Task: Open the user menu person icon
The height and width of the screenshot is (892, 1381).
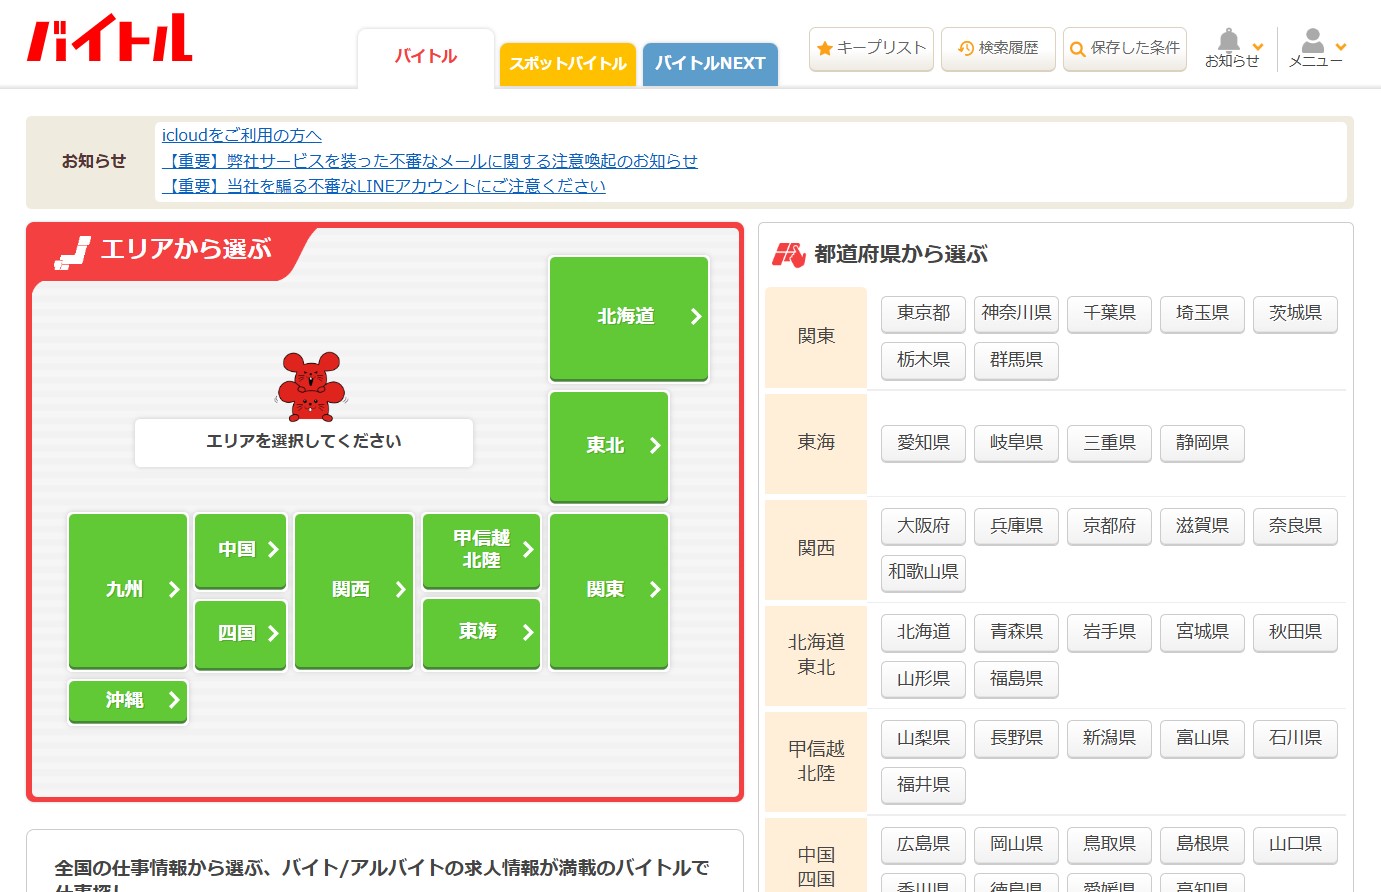Action: [1313, 40]
